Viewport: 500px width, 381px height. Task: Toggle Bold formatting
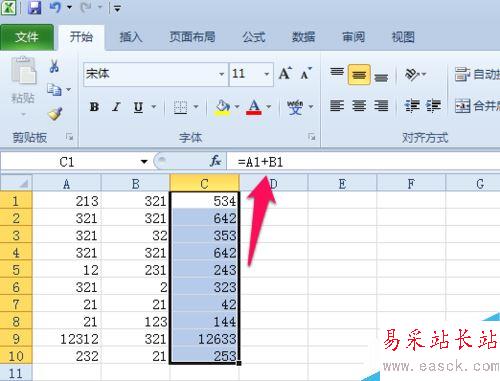[94, 107]
